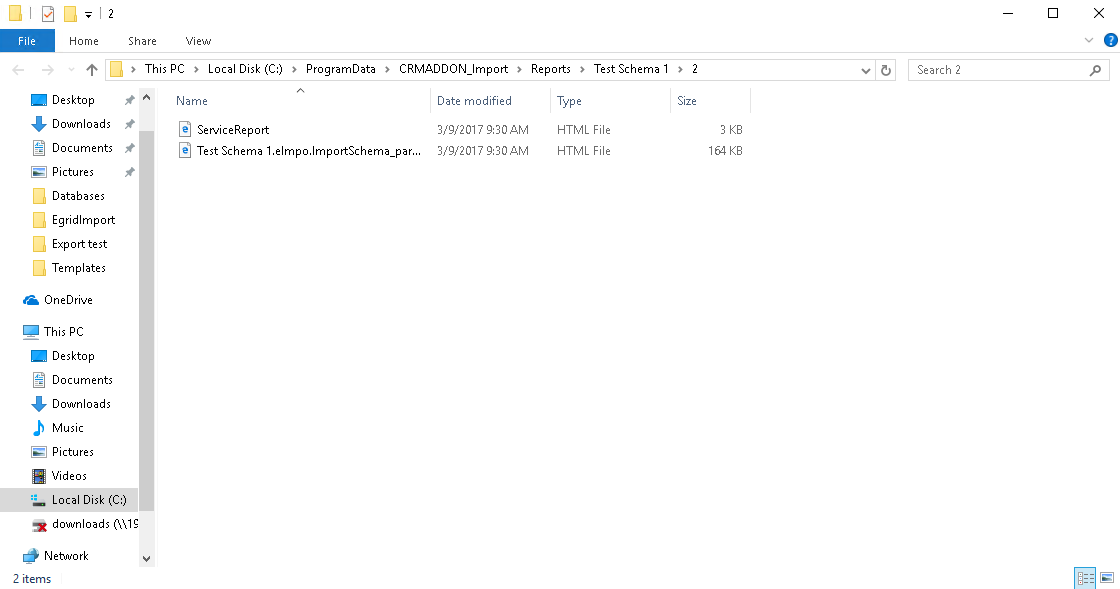Click ProgramData breadcrumb in address bar

coord(341,69)
